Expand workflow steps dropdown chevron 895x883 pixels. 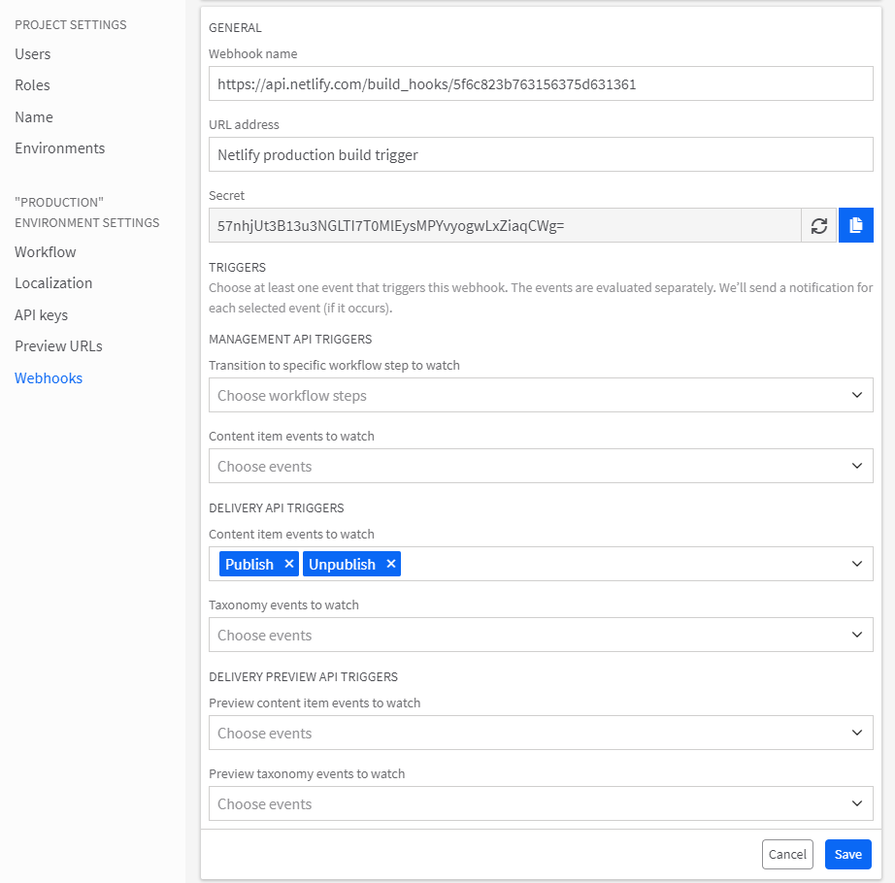(x=856, y=395)
